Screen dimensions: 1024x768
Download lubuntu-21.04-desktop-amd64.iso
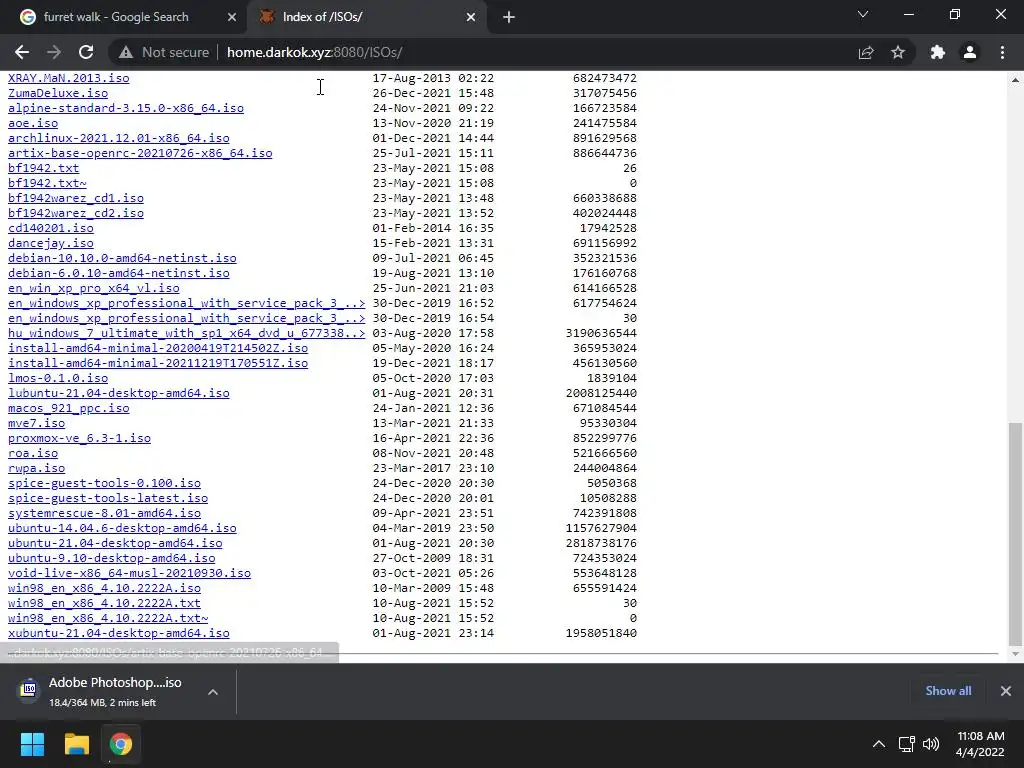click(x=119, y=393)
